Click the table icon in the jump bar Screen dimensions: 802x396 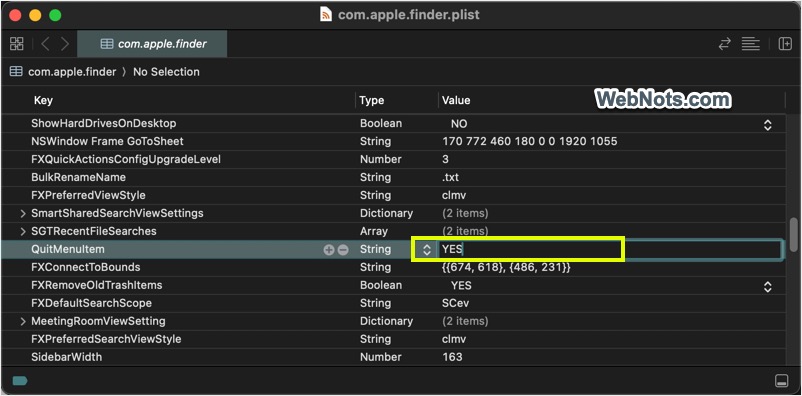tap(16, 72)
